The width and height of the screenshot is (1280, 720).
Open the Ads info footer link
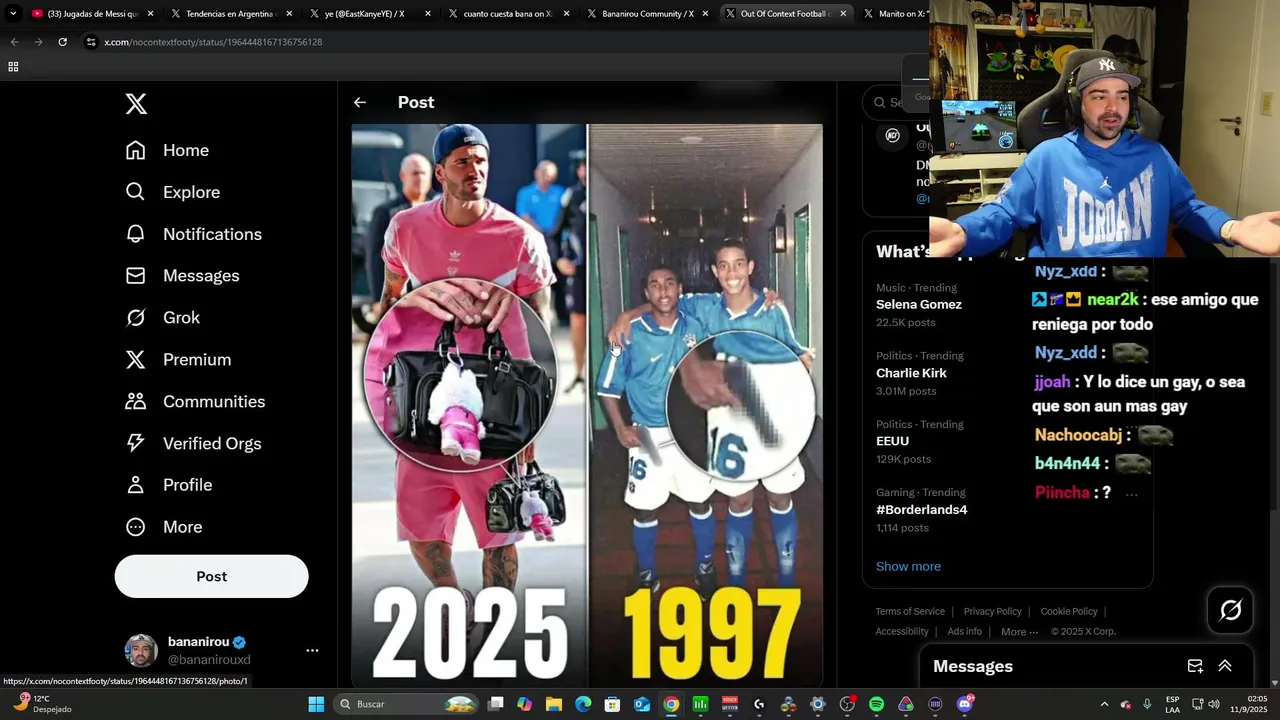[964, 631]
